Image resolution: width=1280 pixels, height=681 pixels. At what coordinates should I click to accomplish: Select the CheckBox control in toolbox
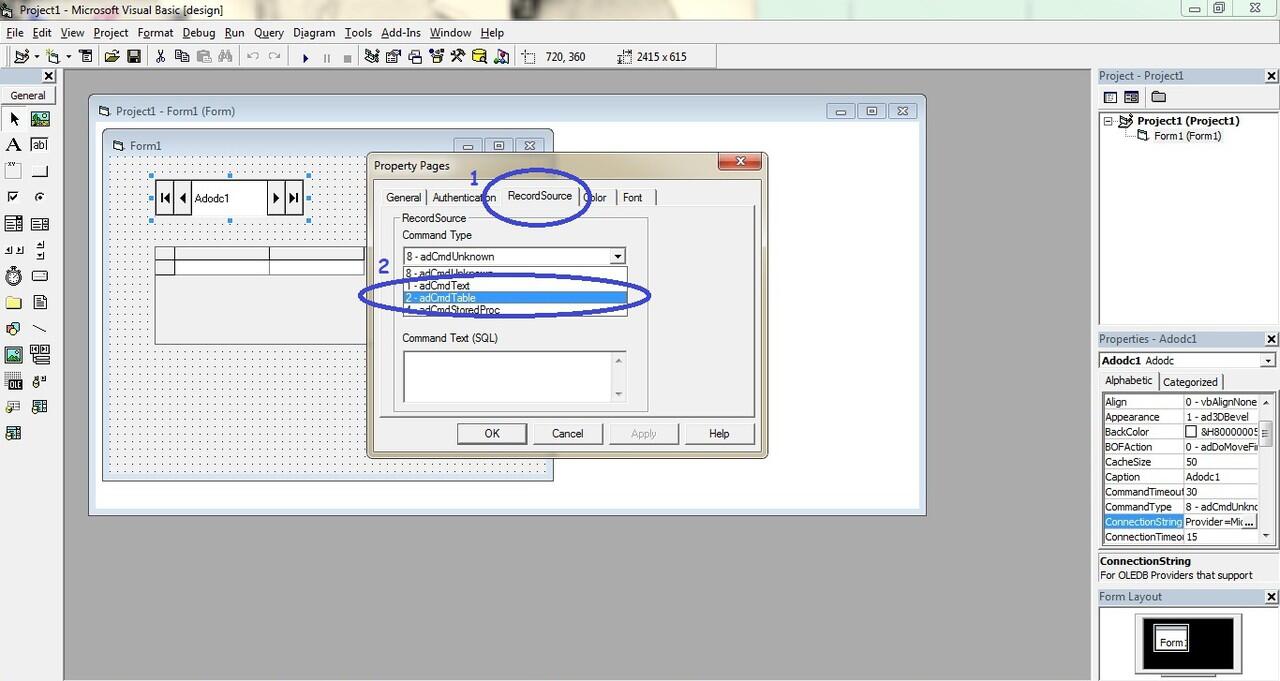tap(14, 197)
